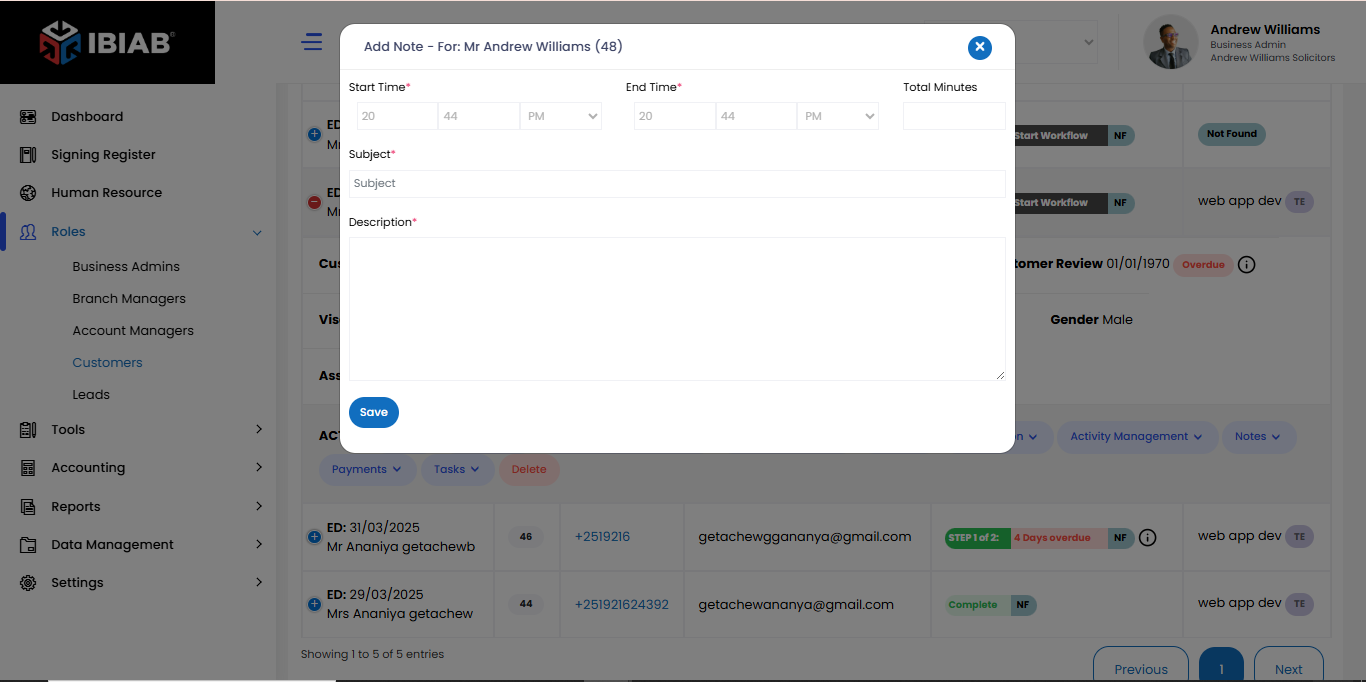Image resolution: width=1366 pixels, height=682 pixels.
Task: Click the End Time minutes field
Action: point(756,117)
